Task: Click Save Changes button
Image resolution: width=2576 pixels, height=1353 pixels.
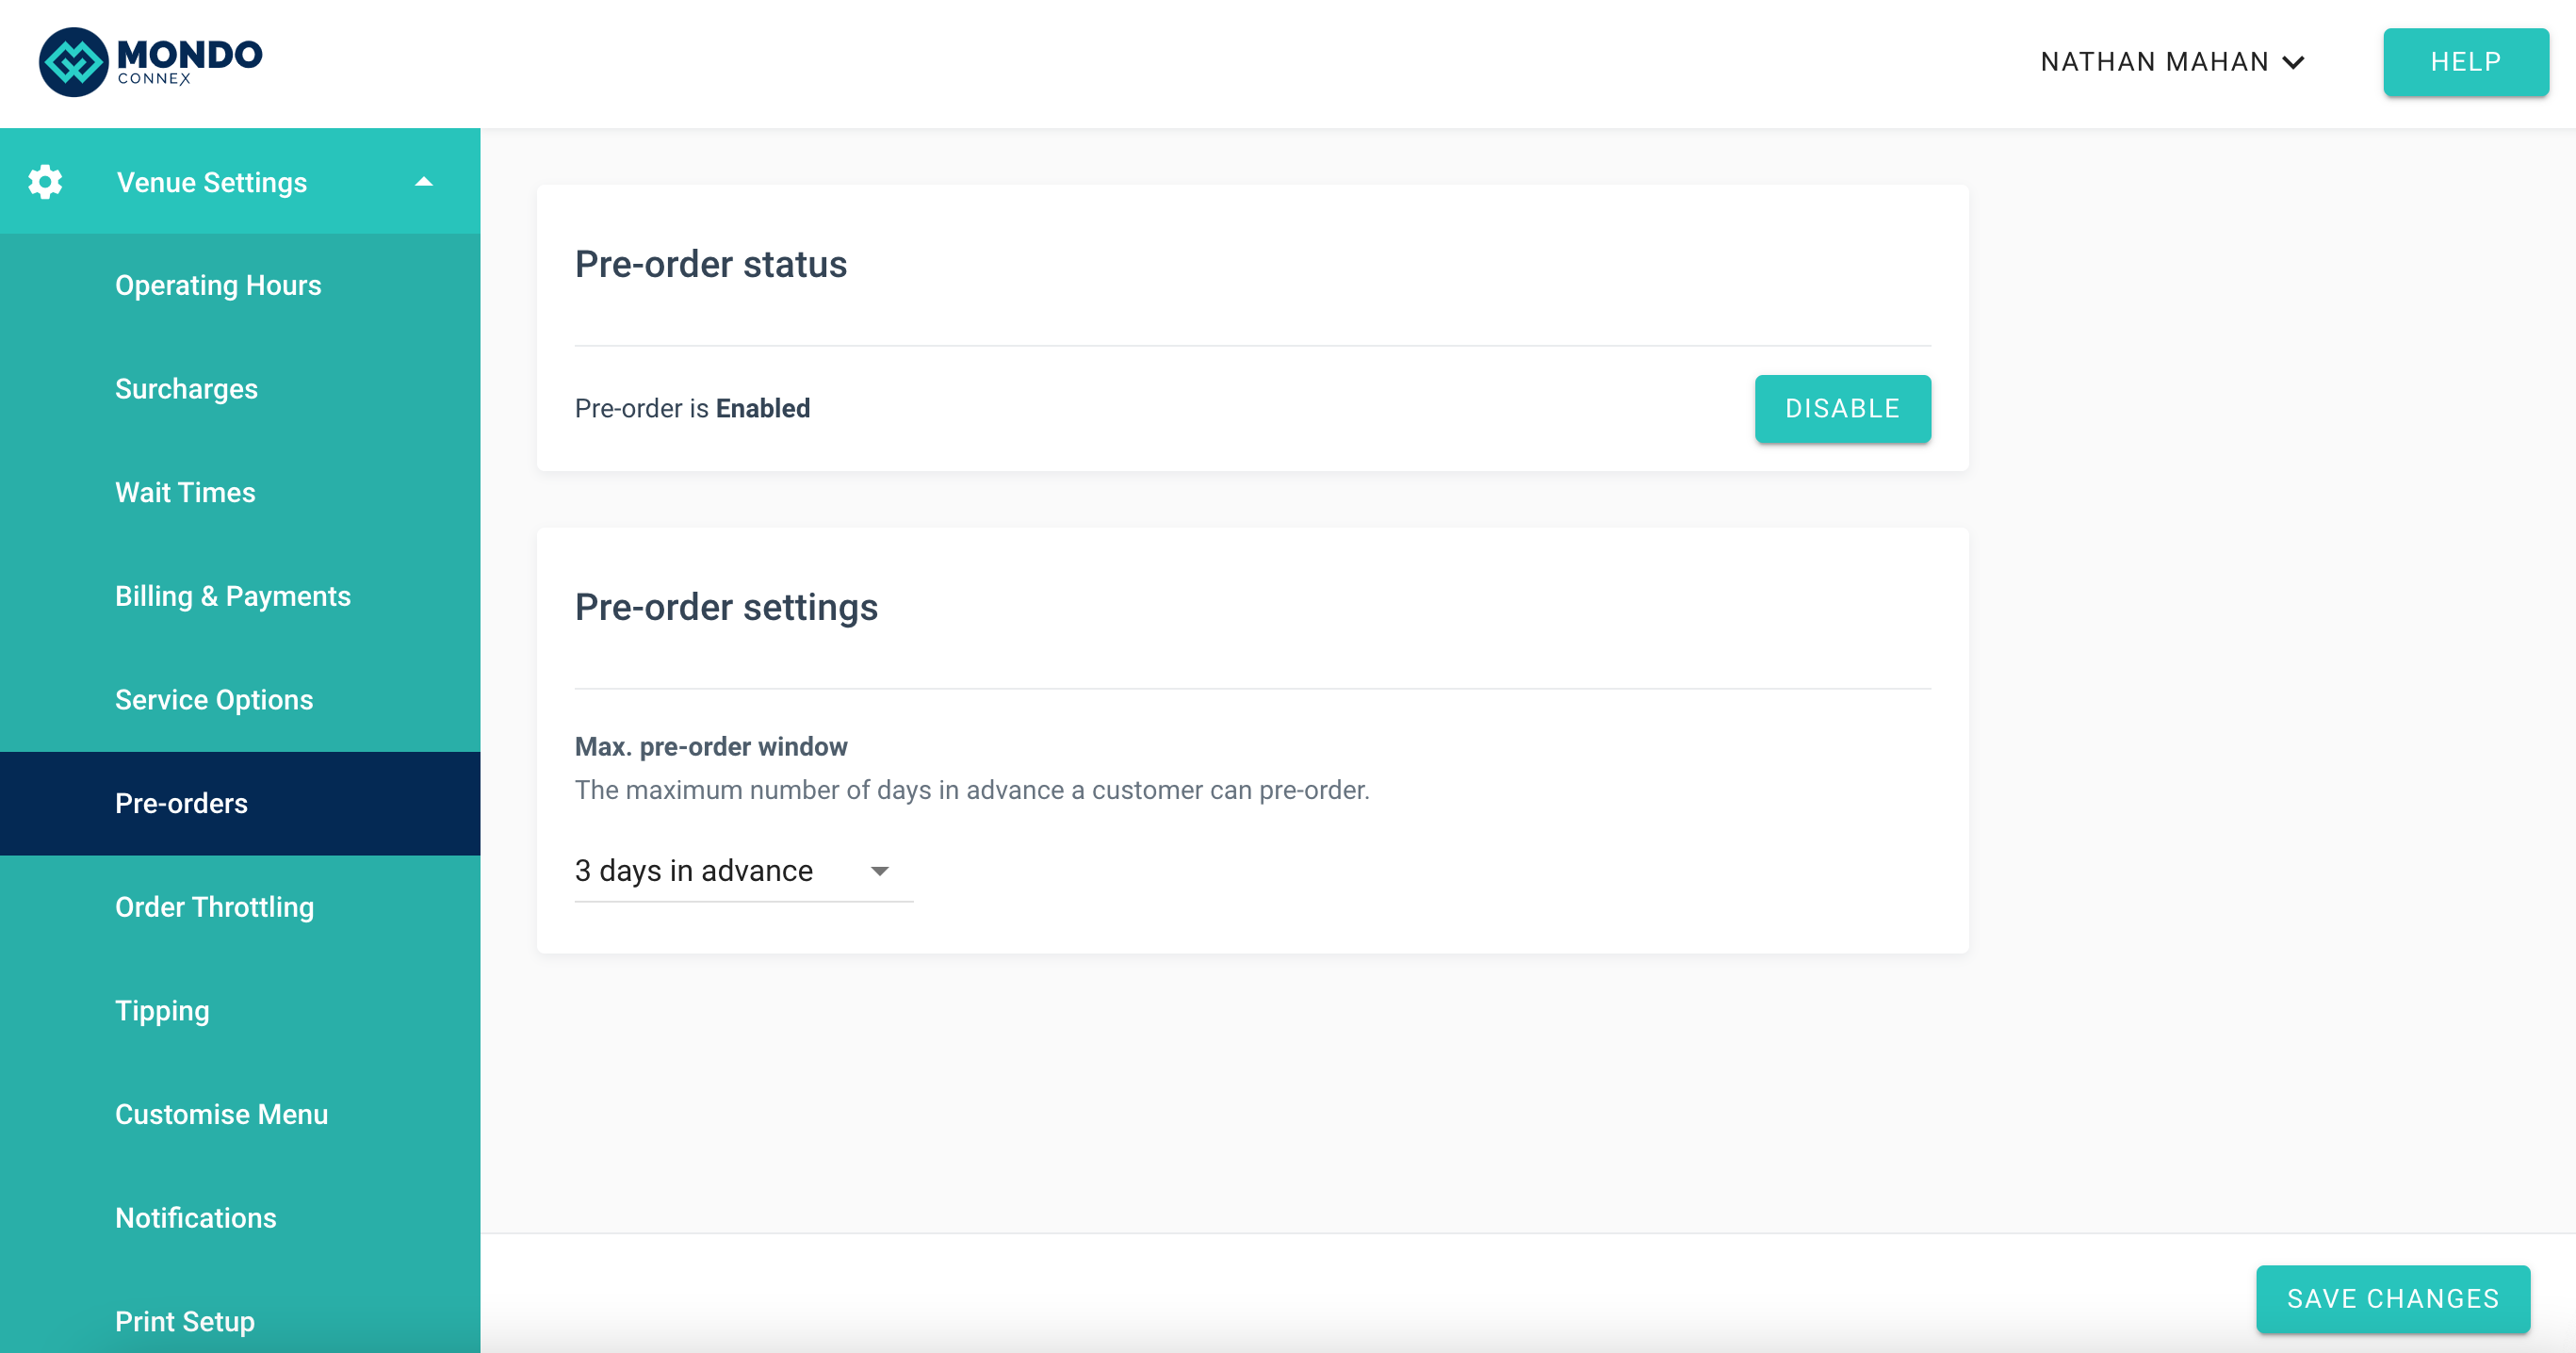Action: click(2392, 1298)
